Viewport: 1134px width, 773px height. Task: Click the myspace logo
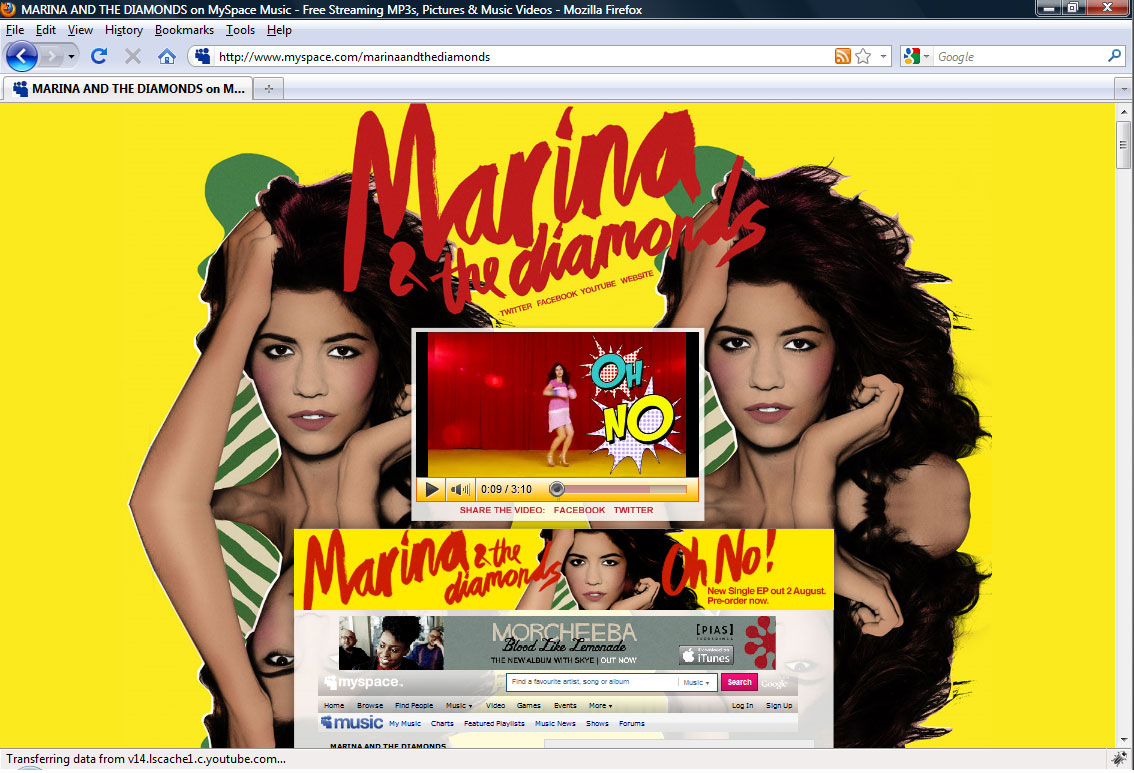[x=363, y=682]
